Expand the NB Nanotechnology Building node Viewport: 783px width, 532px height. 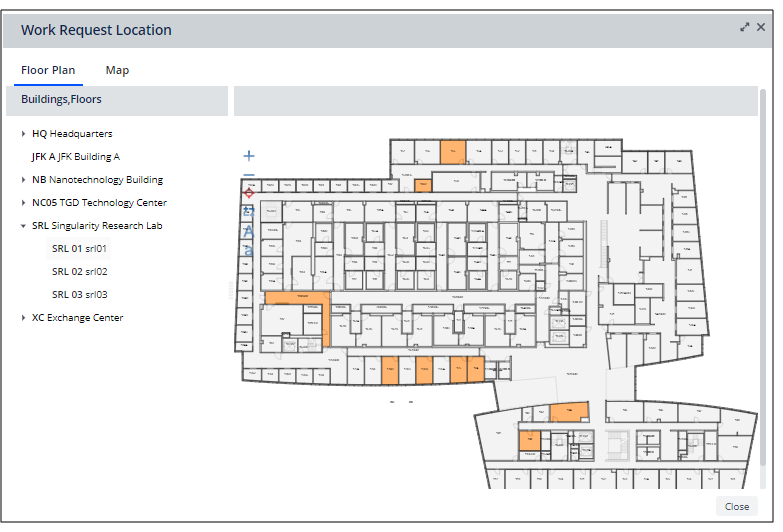[x=23, y=180]
